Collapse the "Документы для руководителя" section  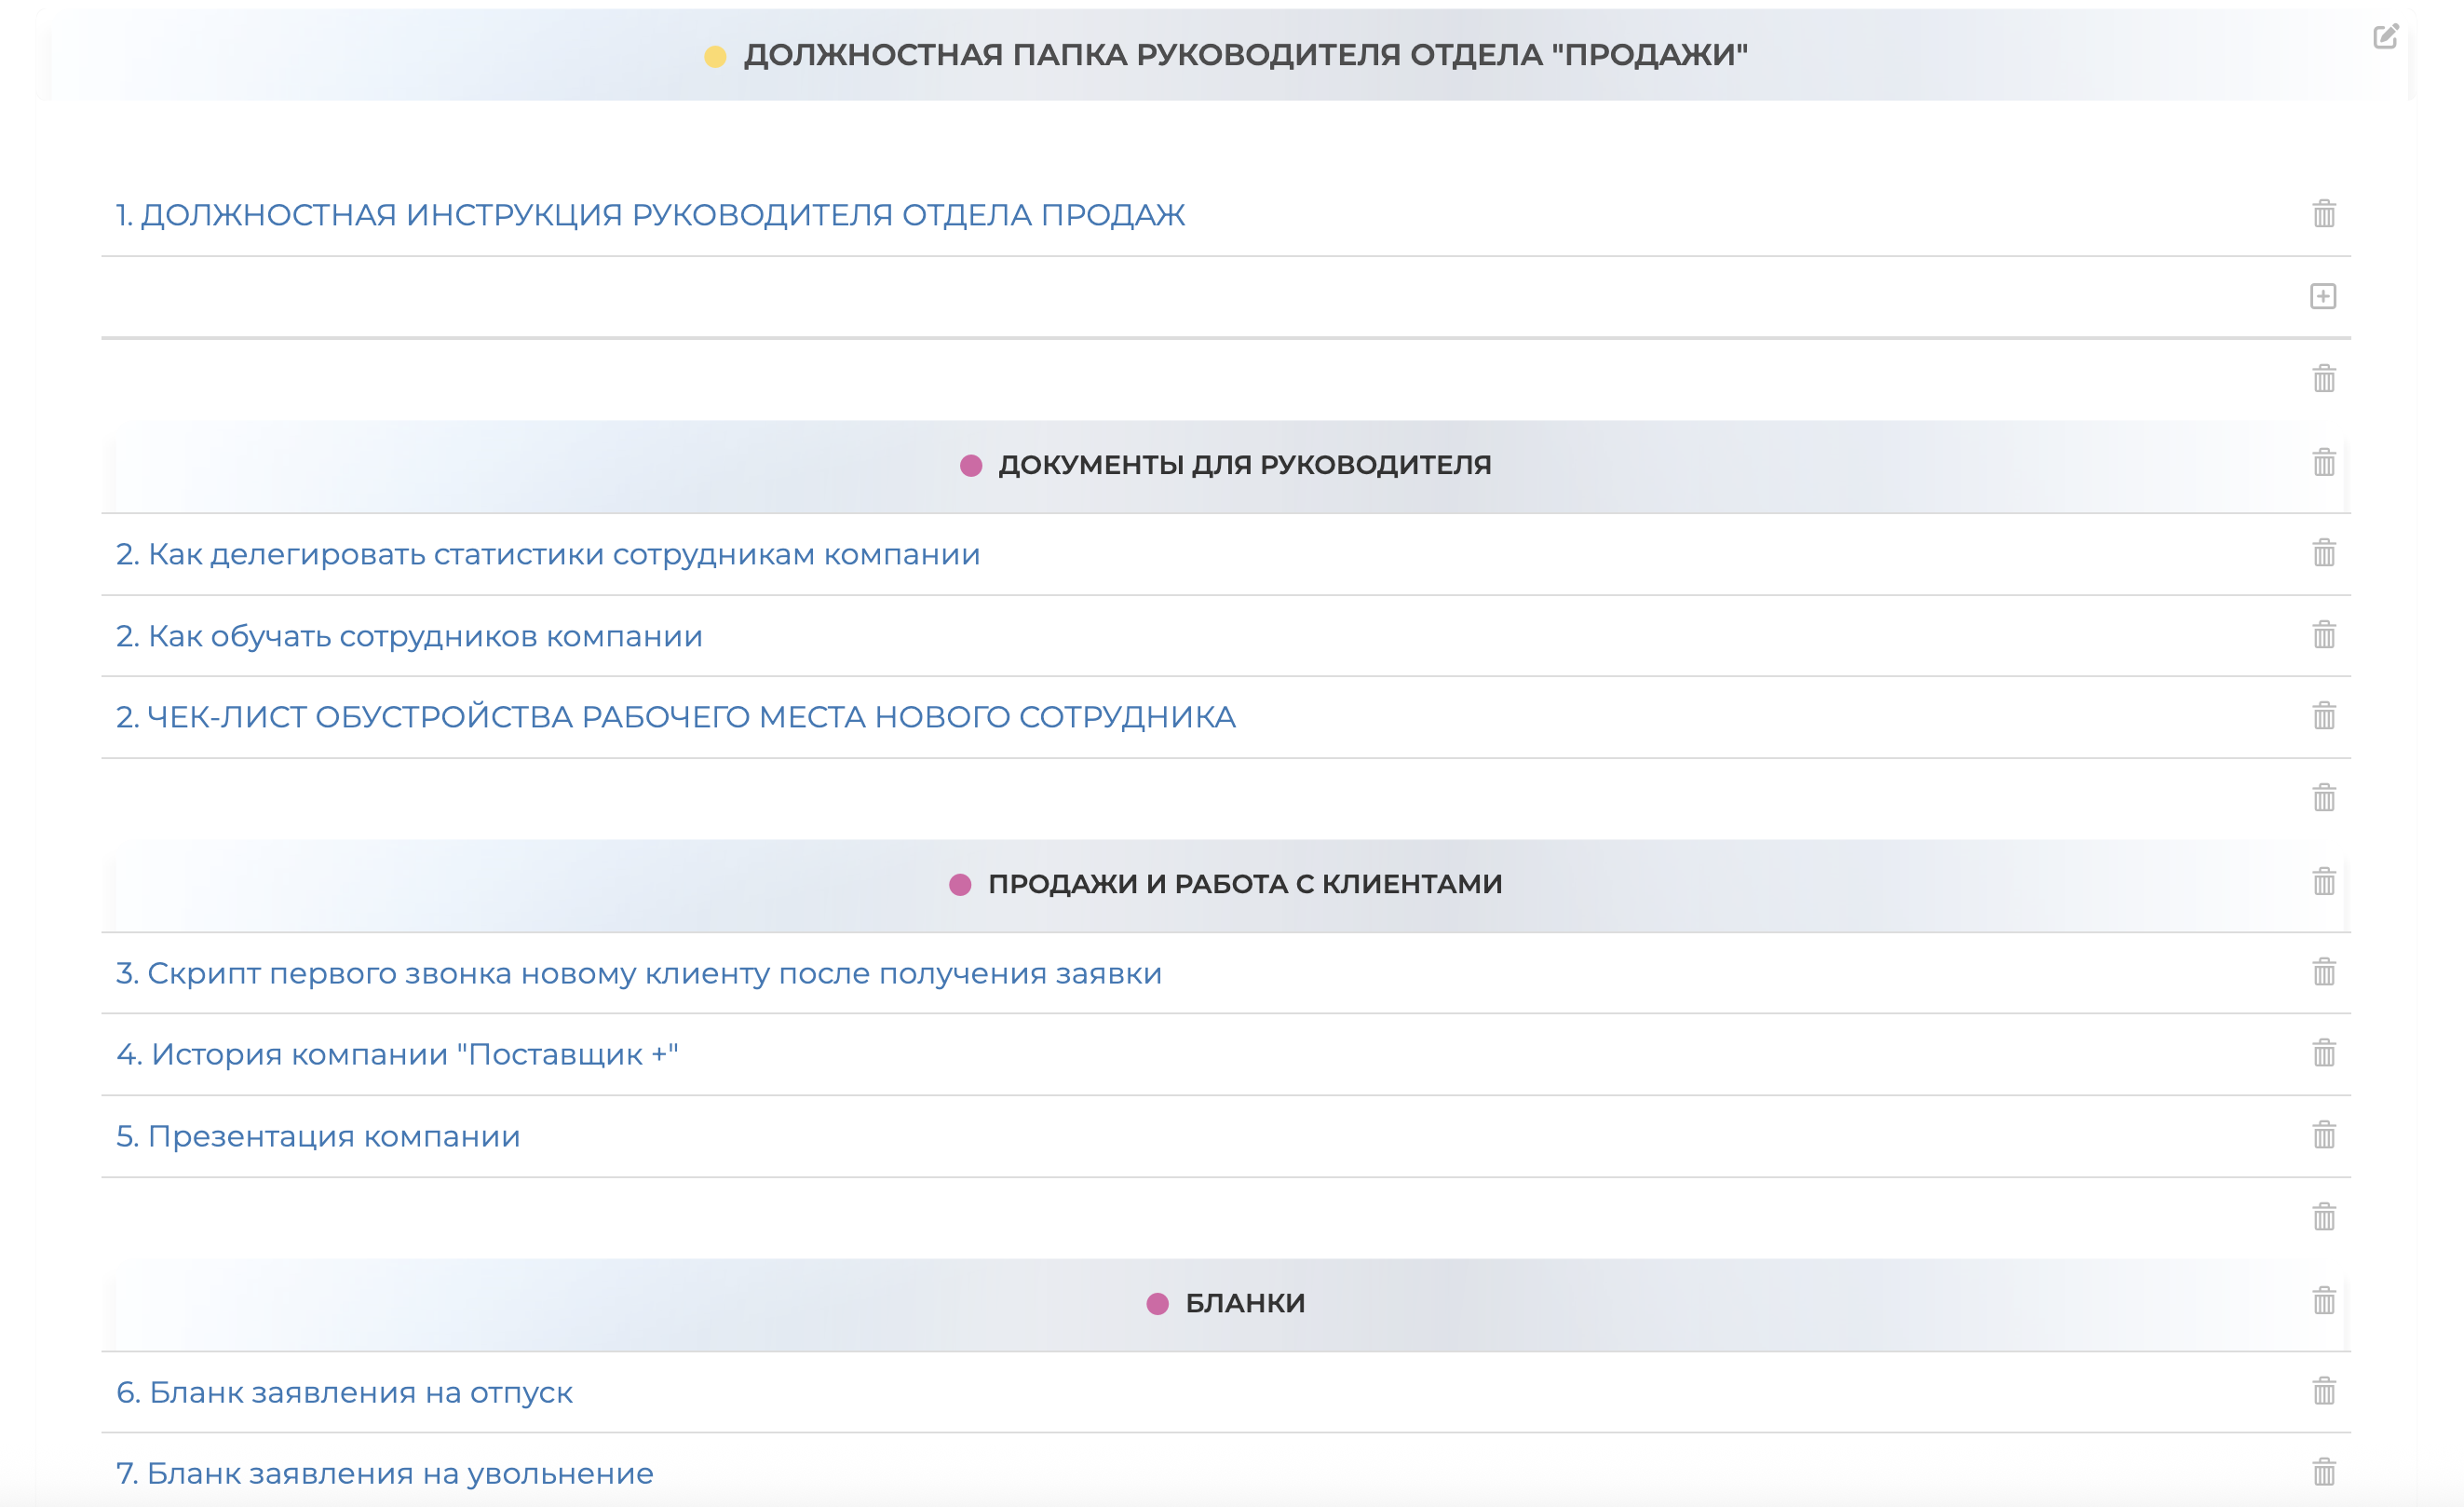tap(1245, 464)
